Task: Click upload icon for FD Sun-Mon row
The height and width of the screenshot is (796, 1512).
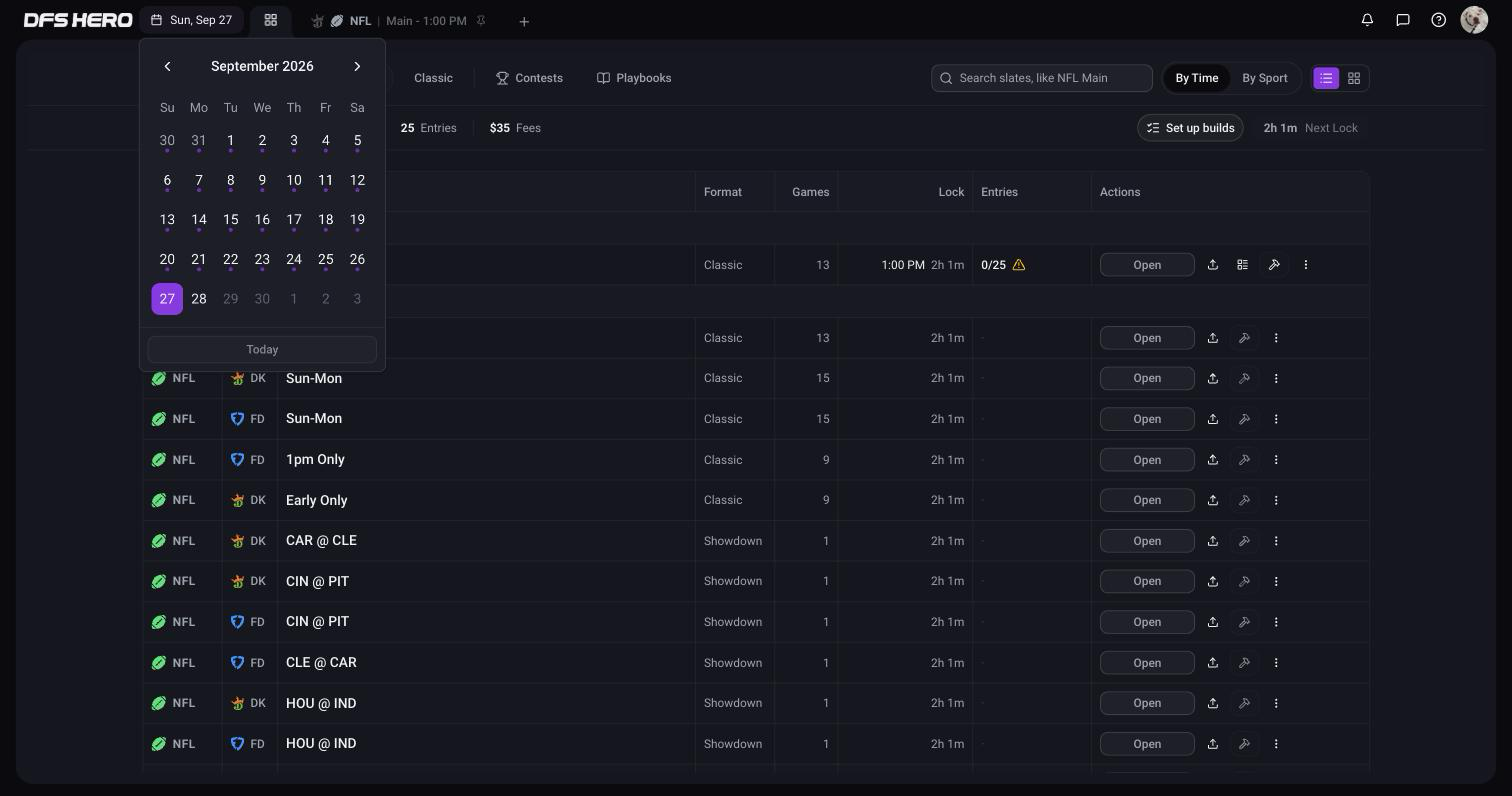Action: coord(1213,419)
